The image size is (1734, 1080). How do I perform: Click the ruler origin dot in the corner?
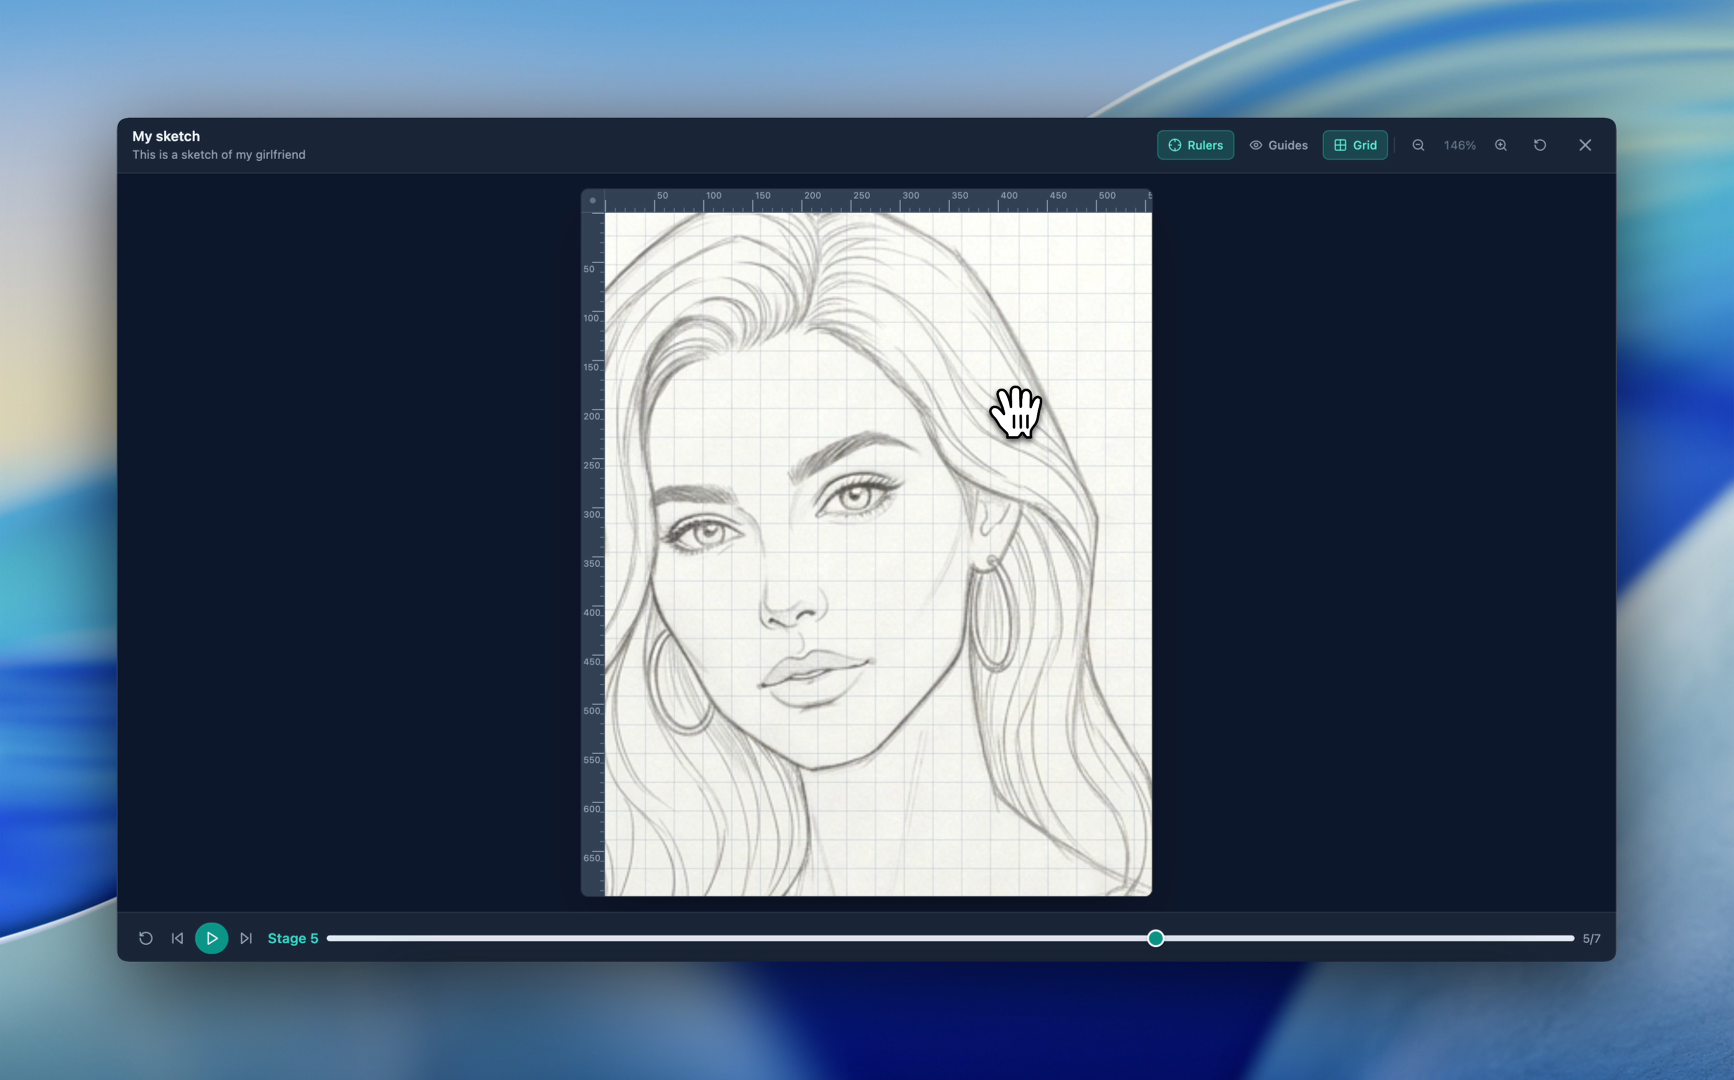pos(592,200)
